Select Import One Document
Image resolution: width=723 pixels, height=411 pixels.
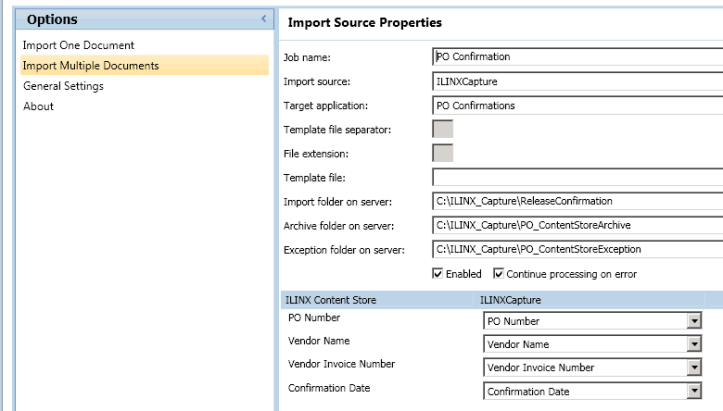[78, 46]
